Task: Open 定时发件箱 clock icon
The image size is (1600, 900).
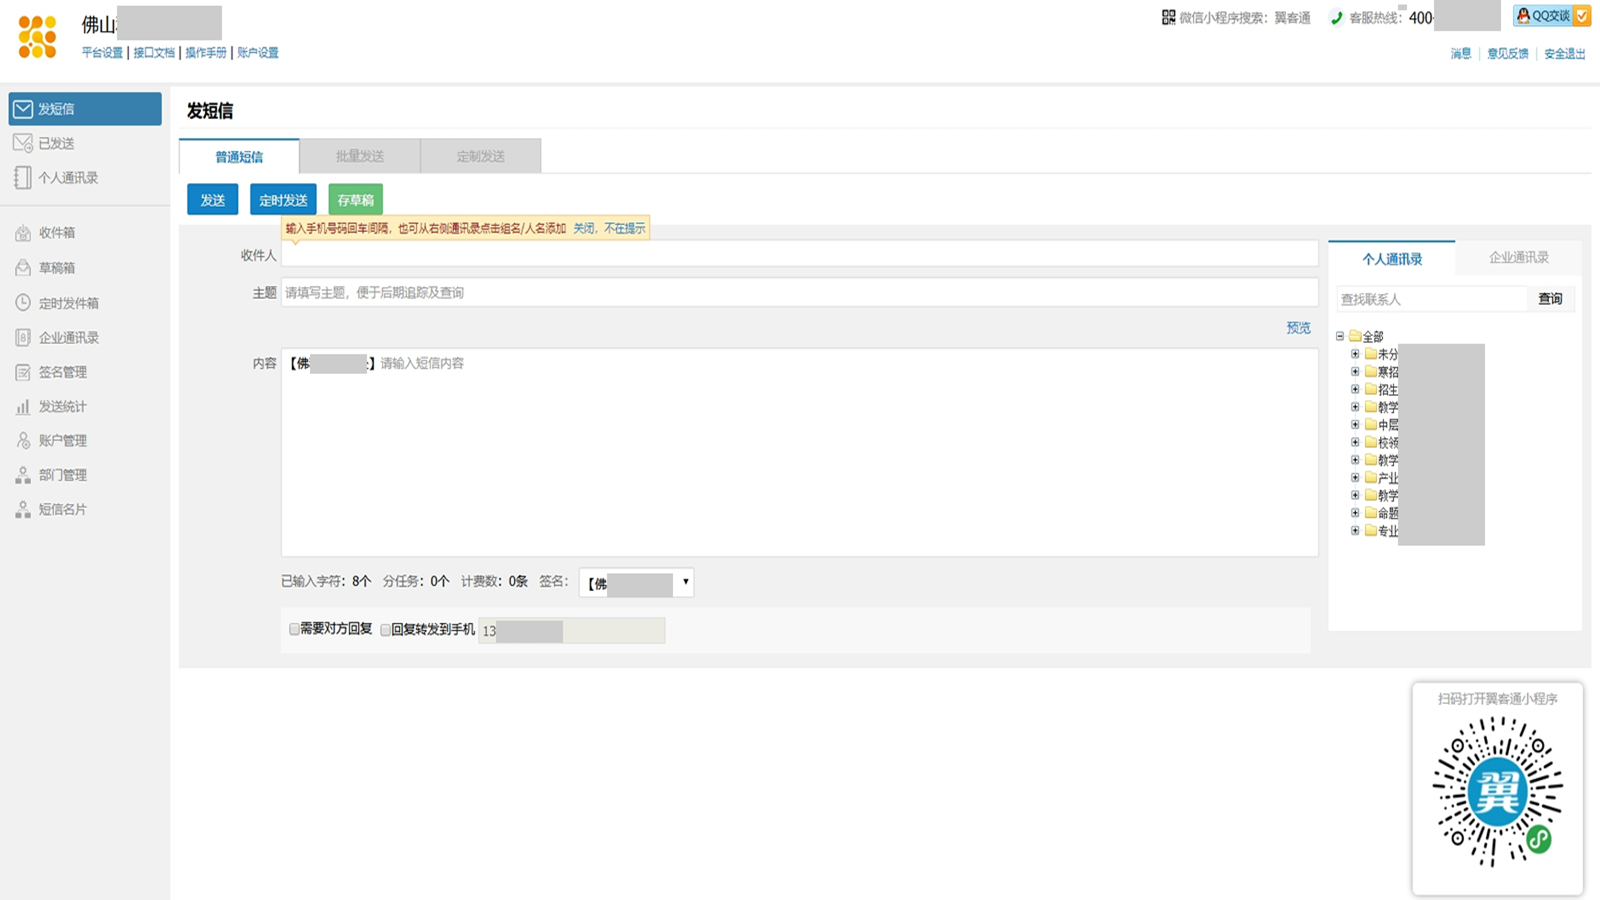Action: coord(23,303)
